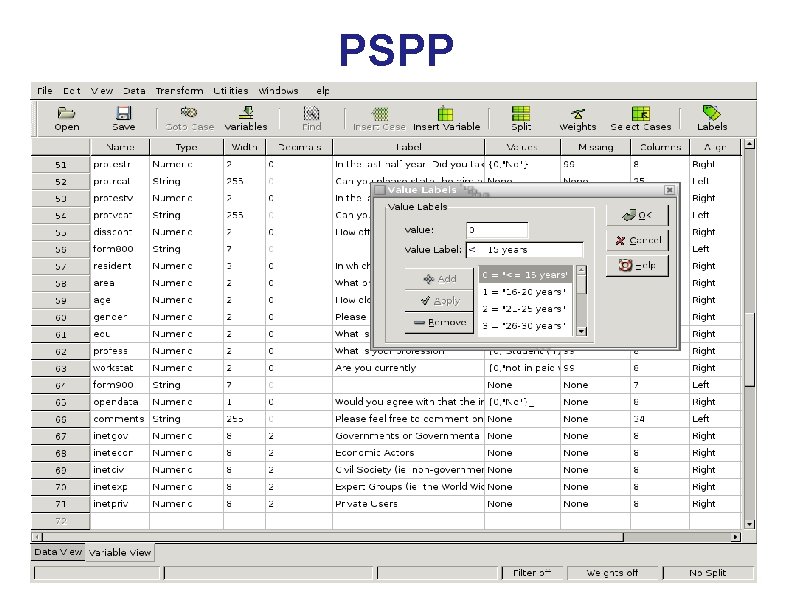Select the '1 = 16-20 years' list entry

pos(525,292)
